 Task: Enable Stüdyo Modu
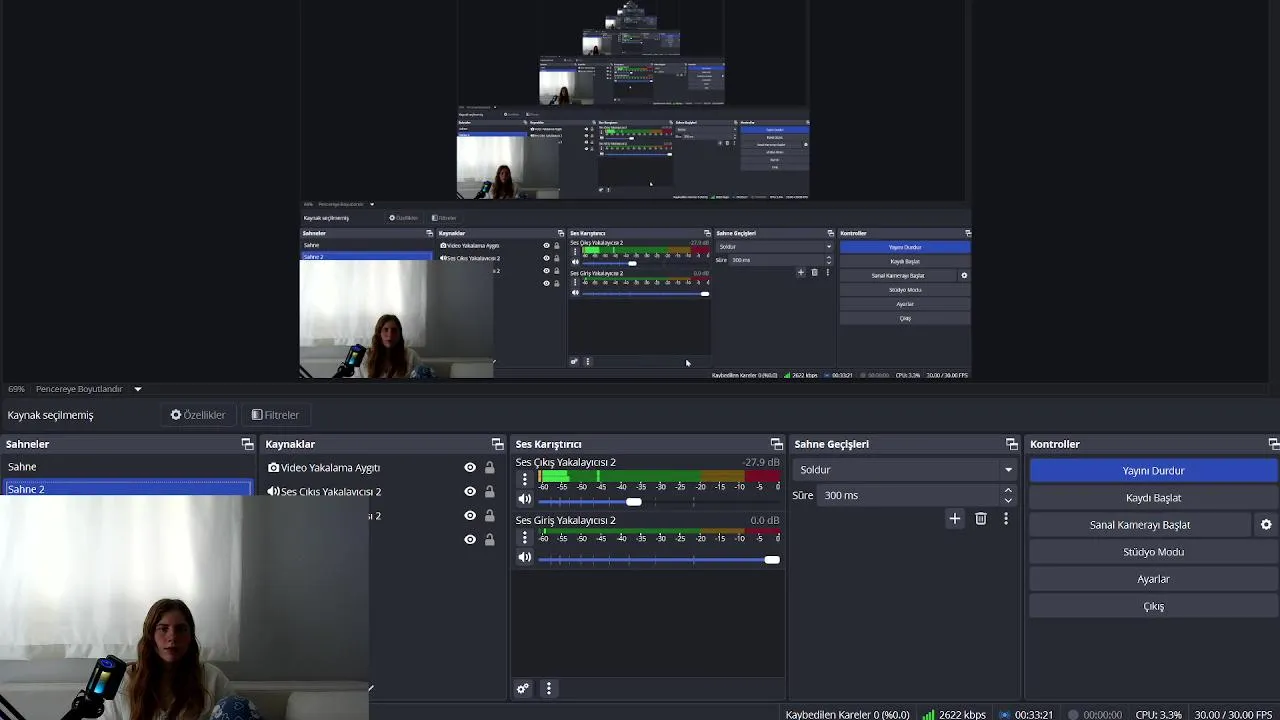1153,552
